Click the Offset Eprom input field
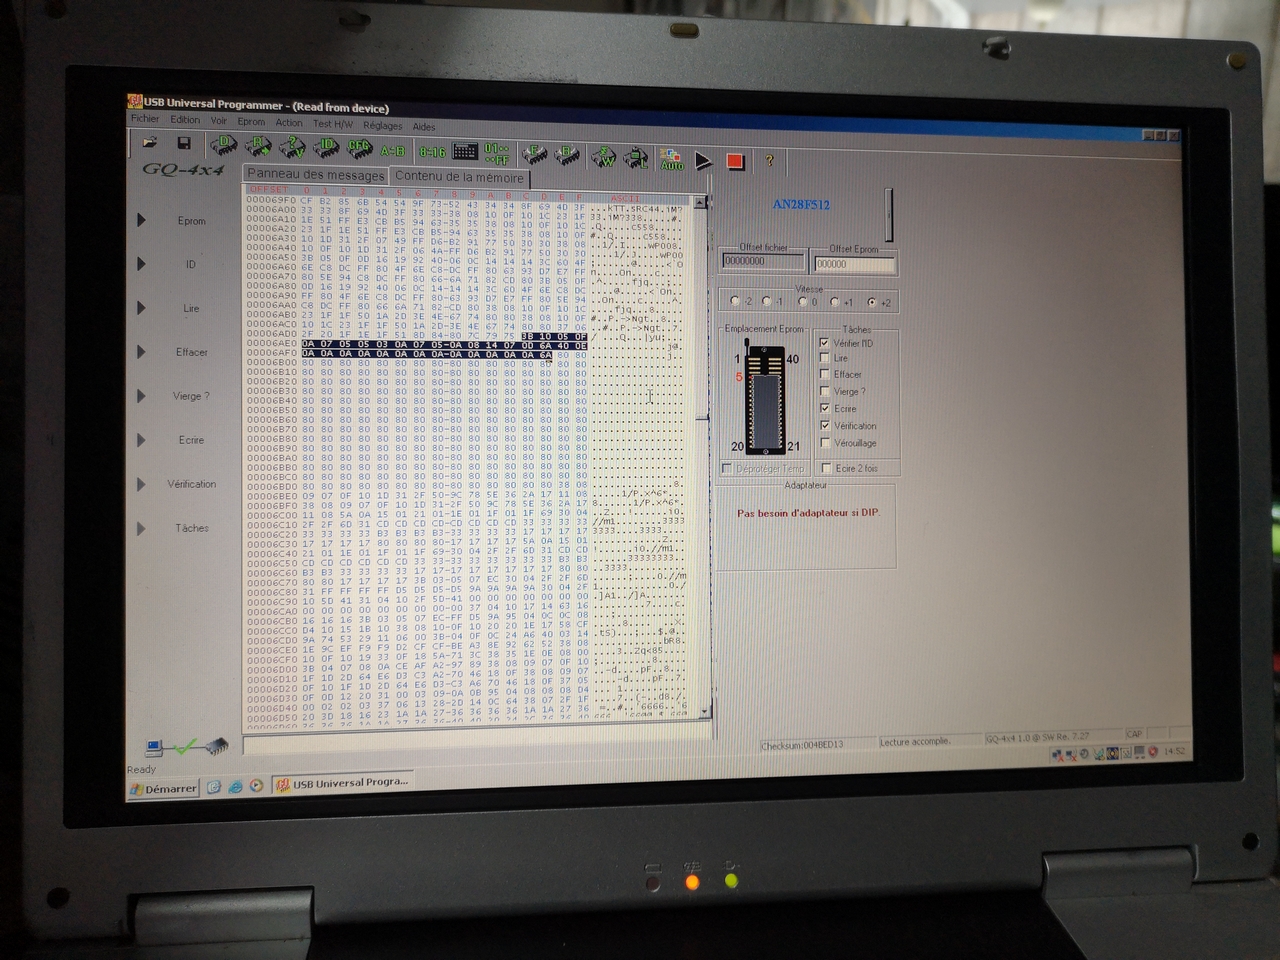 pyautogui.click(x=853, y=264)
